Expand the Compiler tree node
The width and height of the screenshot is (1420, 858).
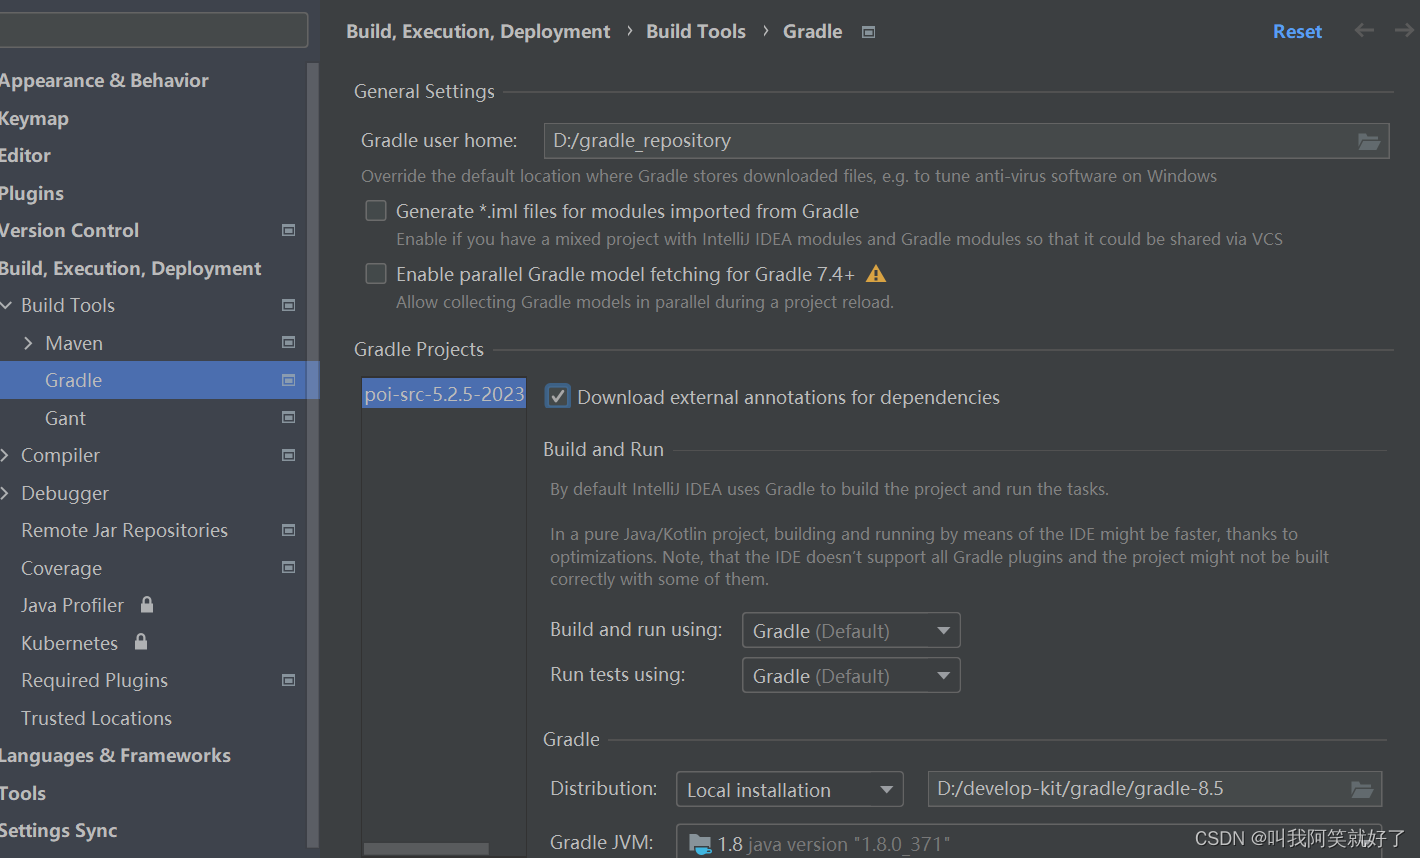(5, 455)
